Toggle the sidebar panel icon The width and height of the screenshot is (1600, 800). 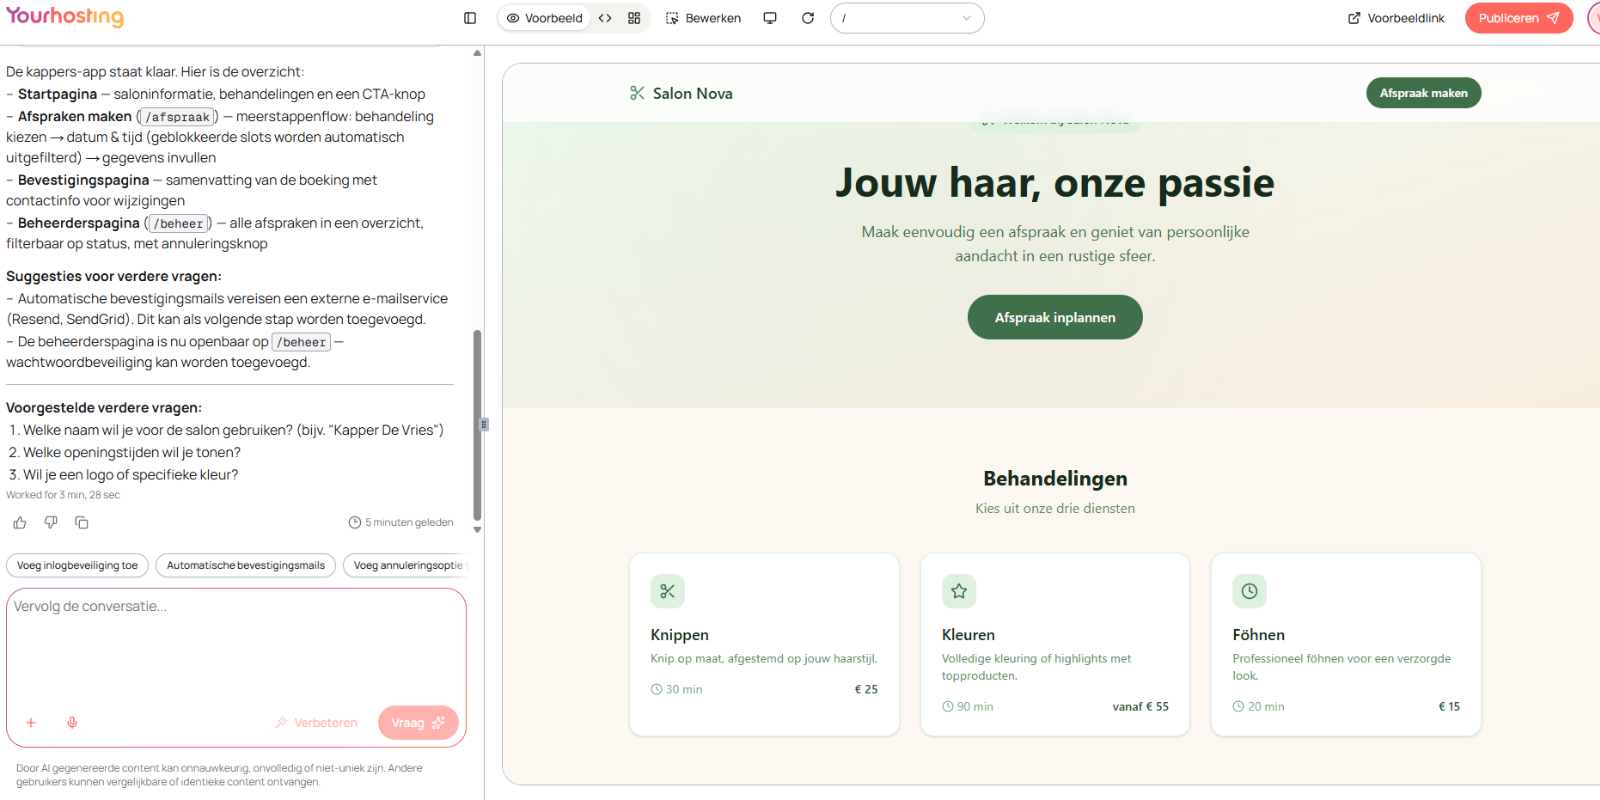pyautogui.click(x=470, y=18)
